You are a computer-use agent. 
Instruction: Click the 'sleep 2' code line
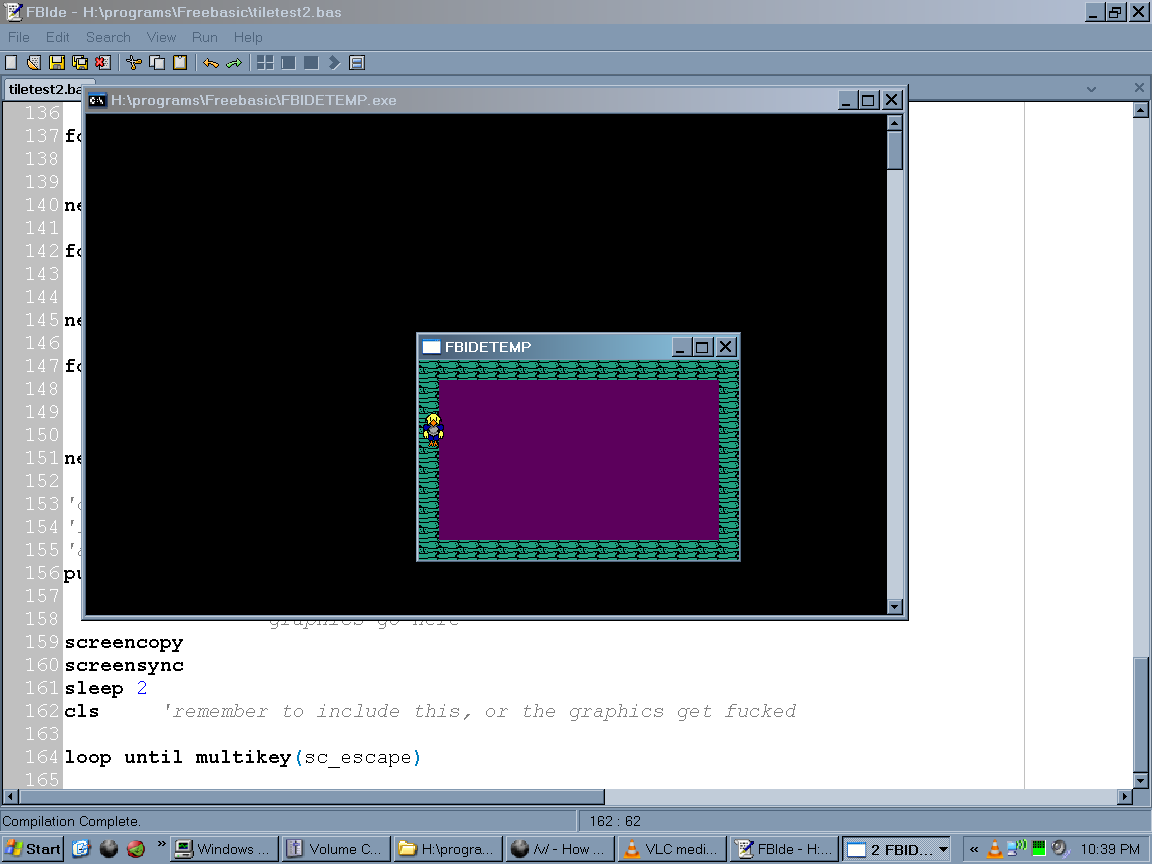[106, 688]
